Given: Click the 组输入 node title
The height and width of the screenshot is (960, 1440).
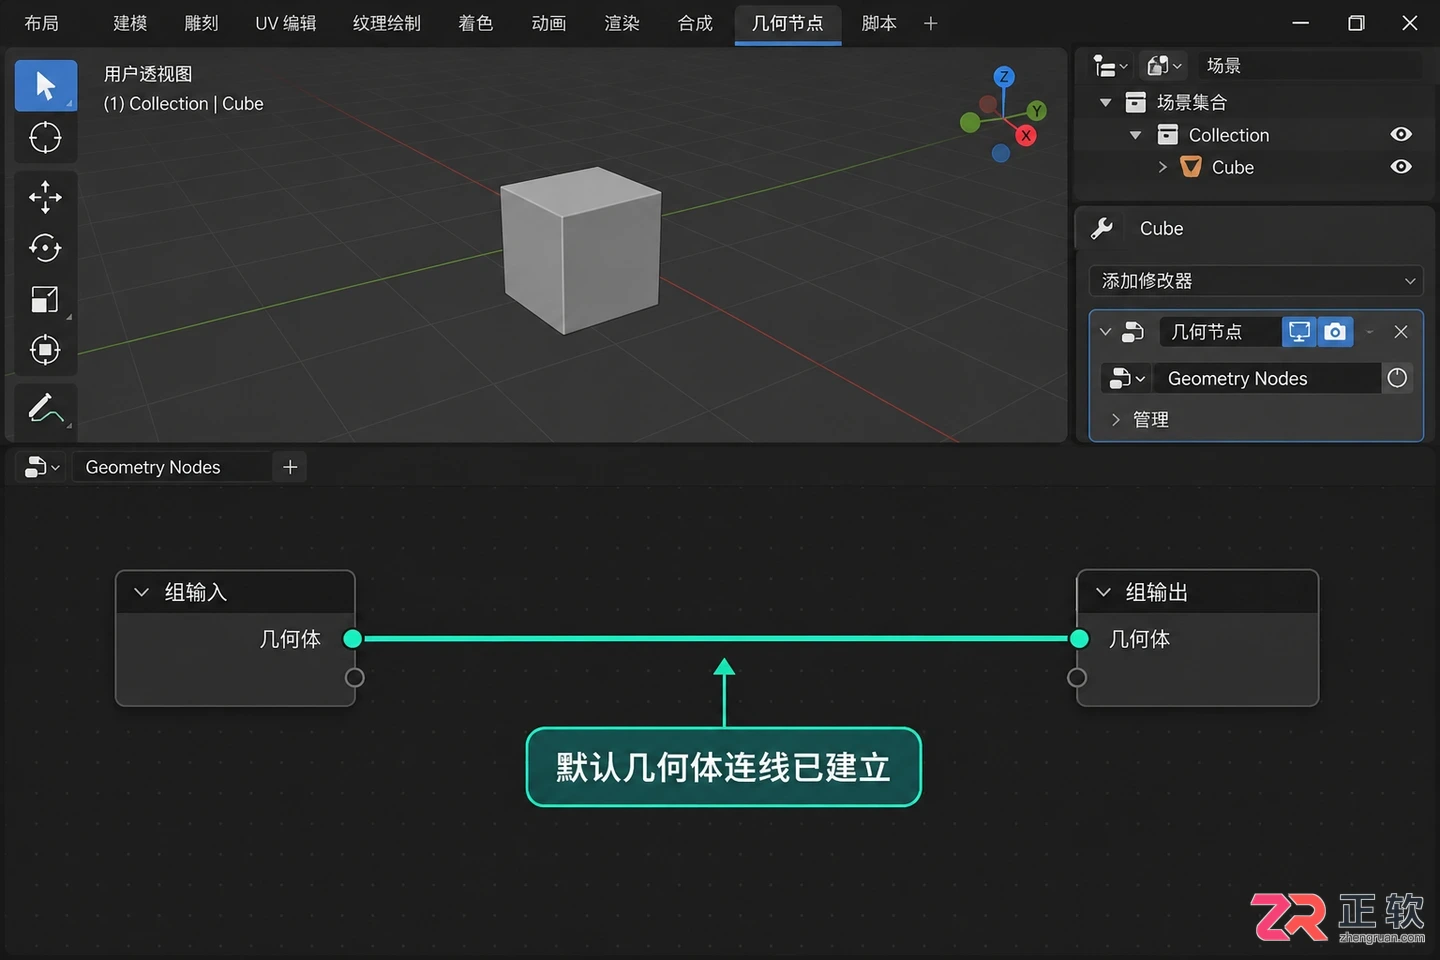Looking at the screenshot, I should pos(196,592).
